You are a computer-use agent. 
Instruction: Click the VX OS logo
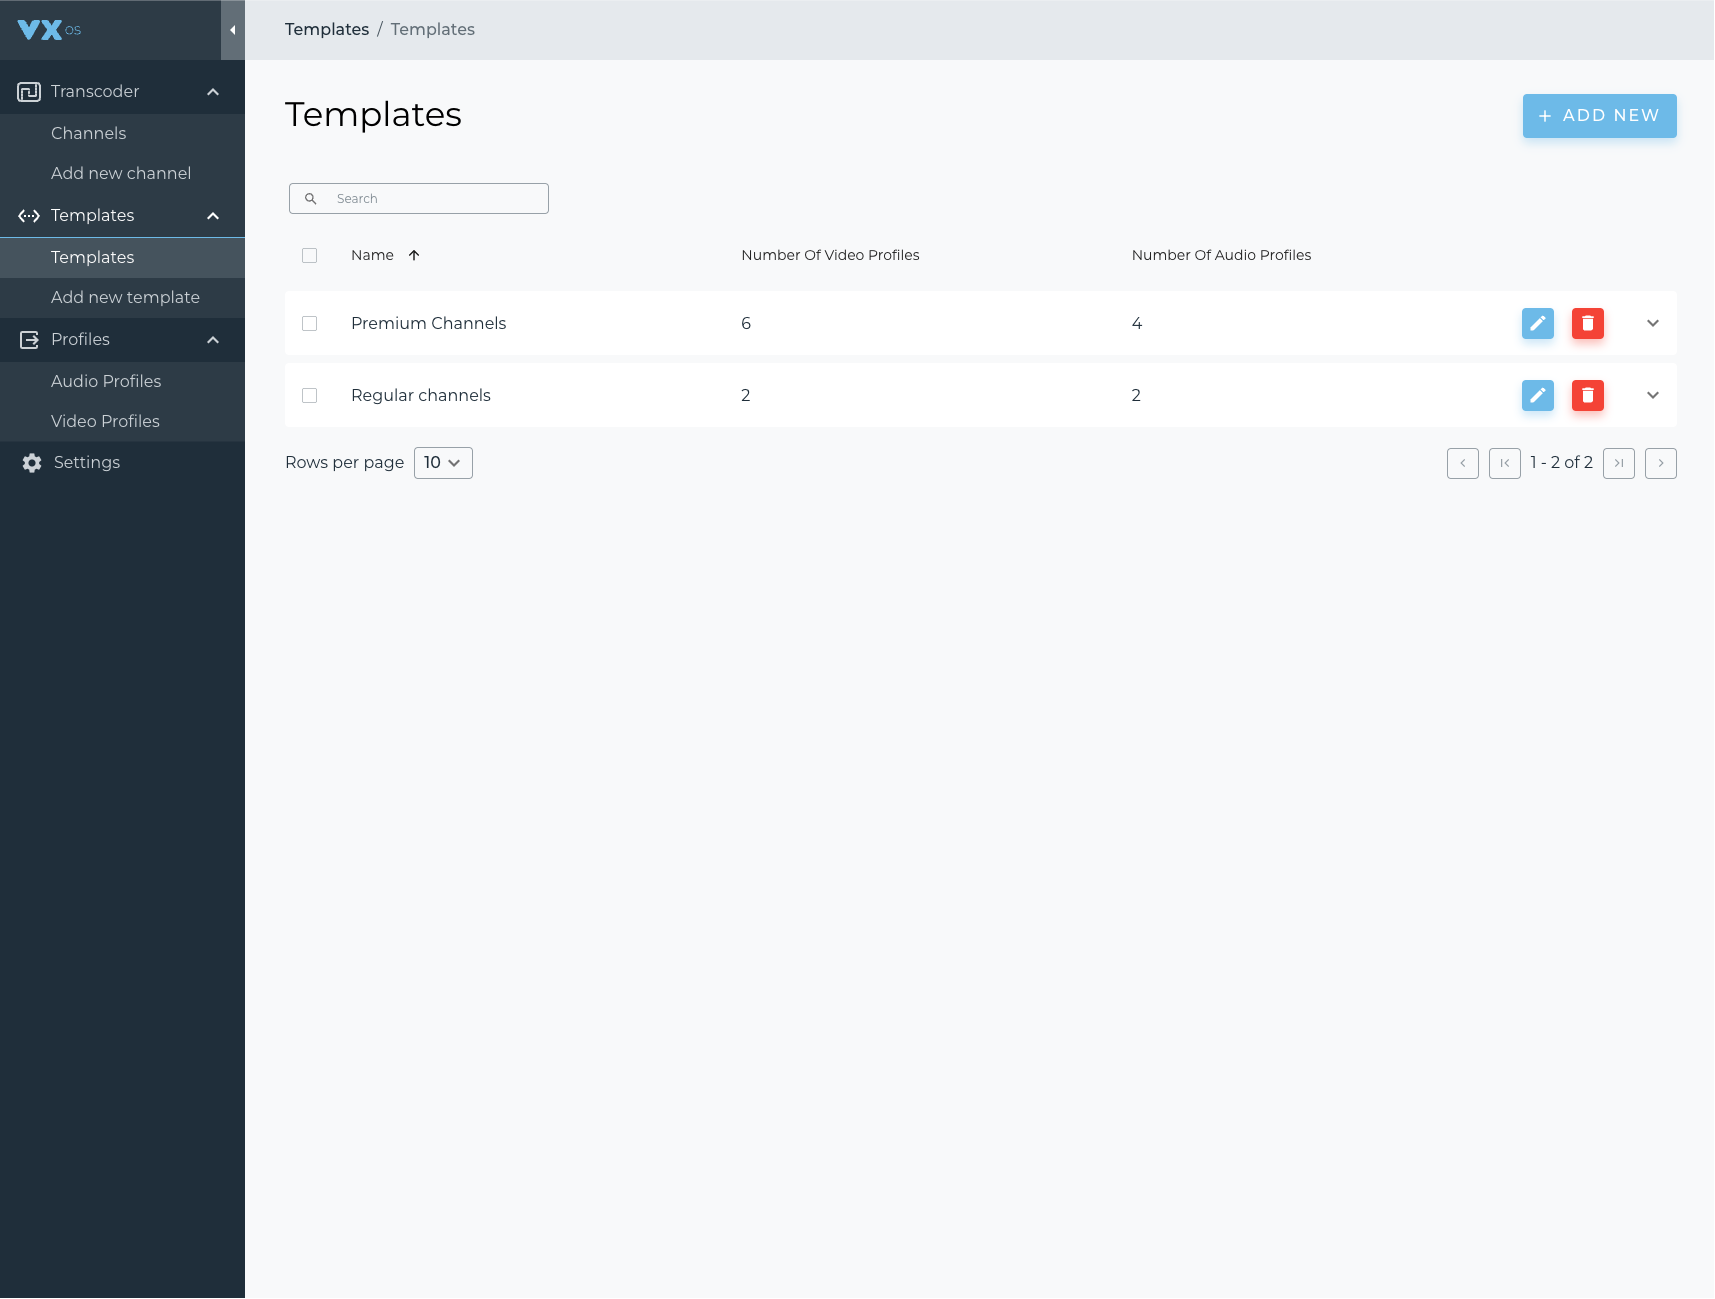pyautogui.click(x=49, y=30)
